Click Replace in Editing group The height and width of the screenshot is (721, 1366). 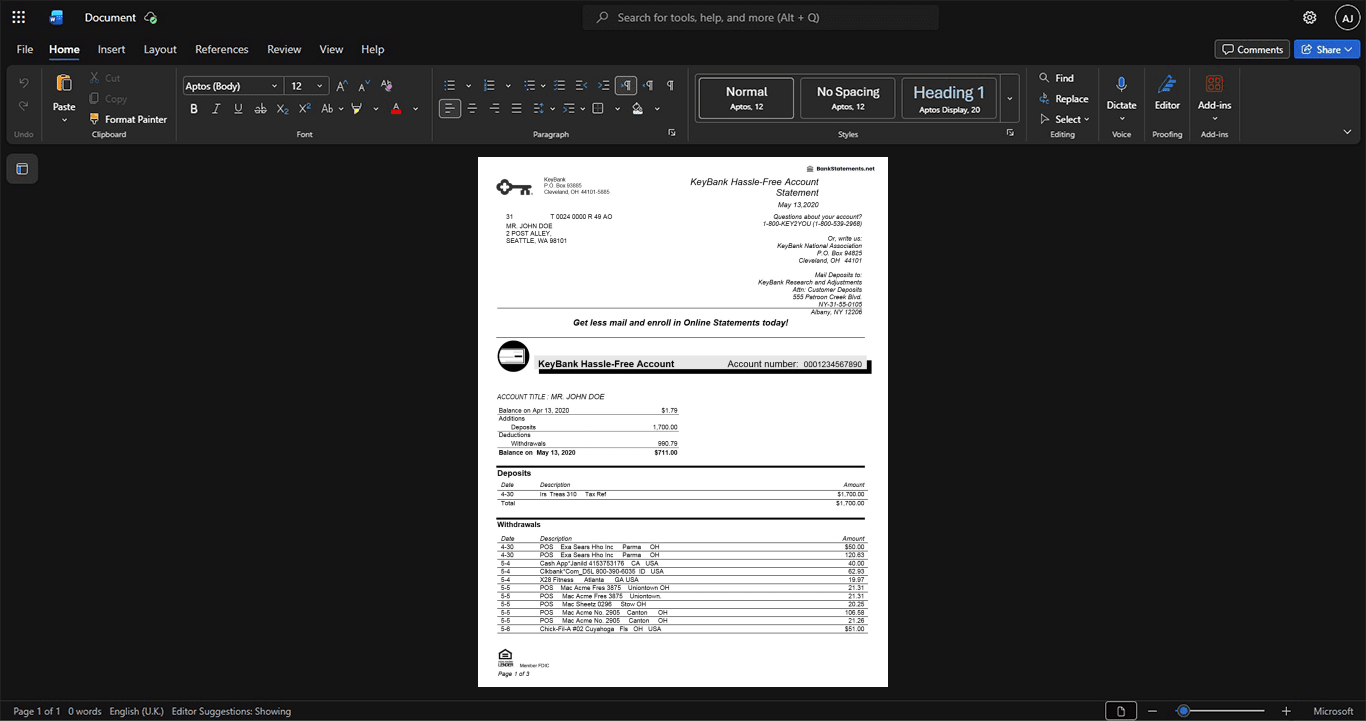click(1064, 99)
